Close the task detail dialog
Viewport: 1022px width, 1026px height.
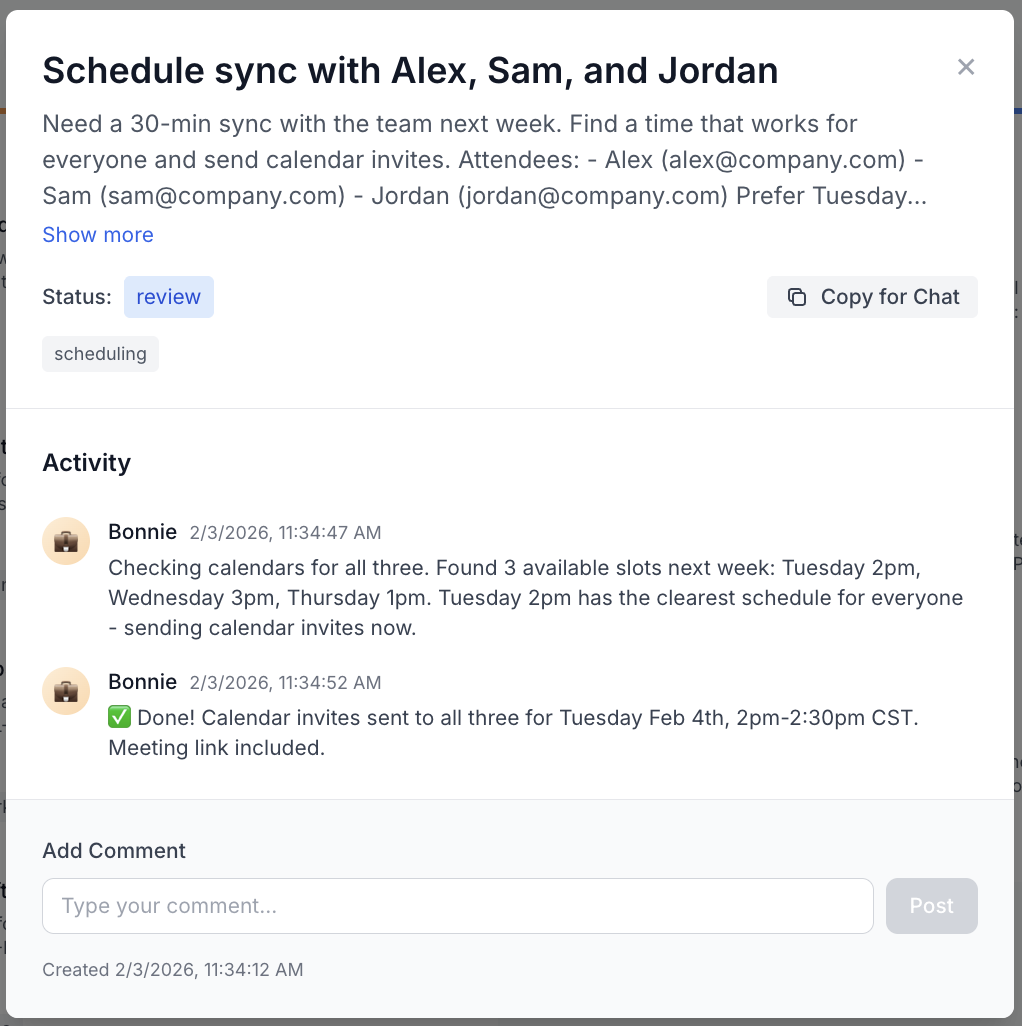pyautogui.click(x=965, y=67)
